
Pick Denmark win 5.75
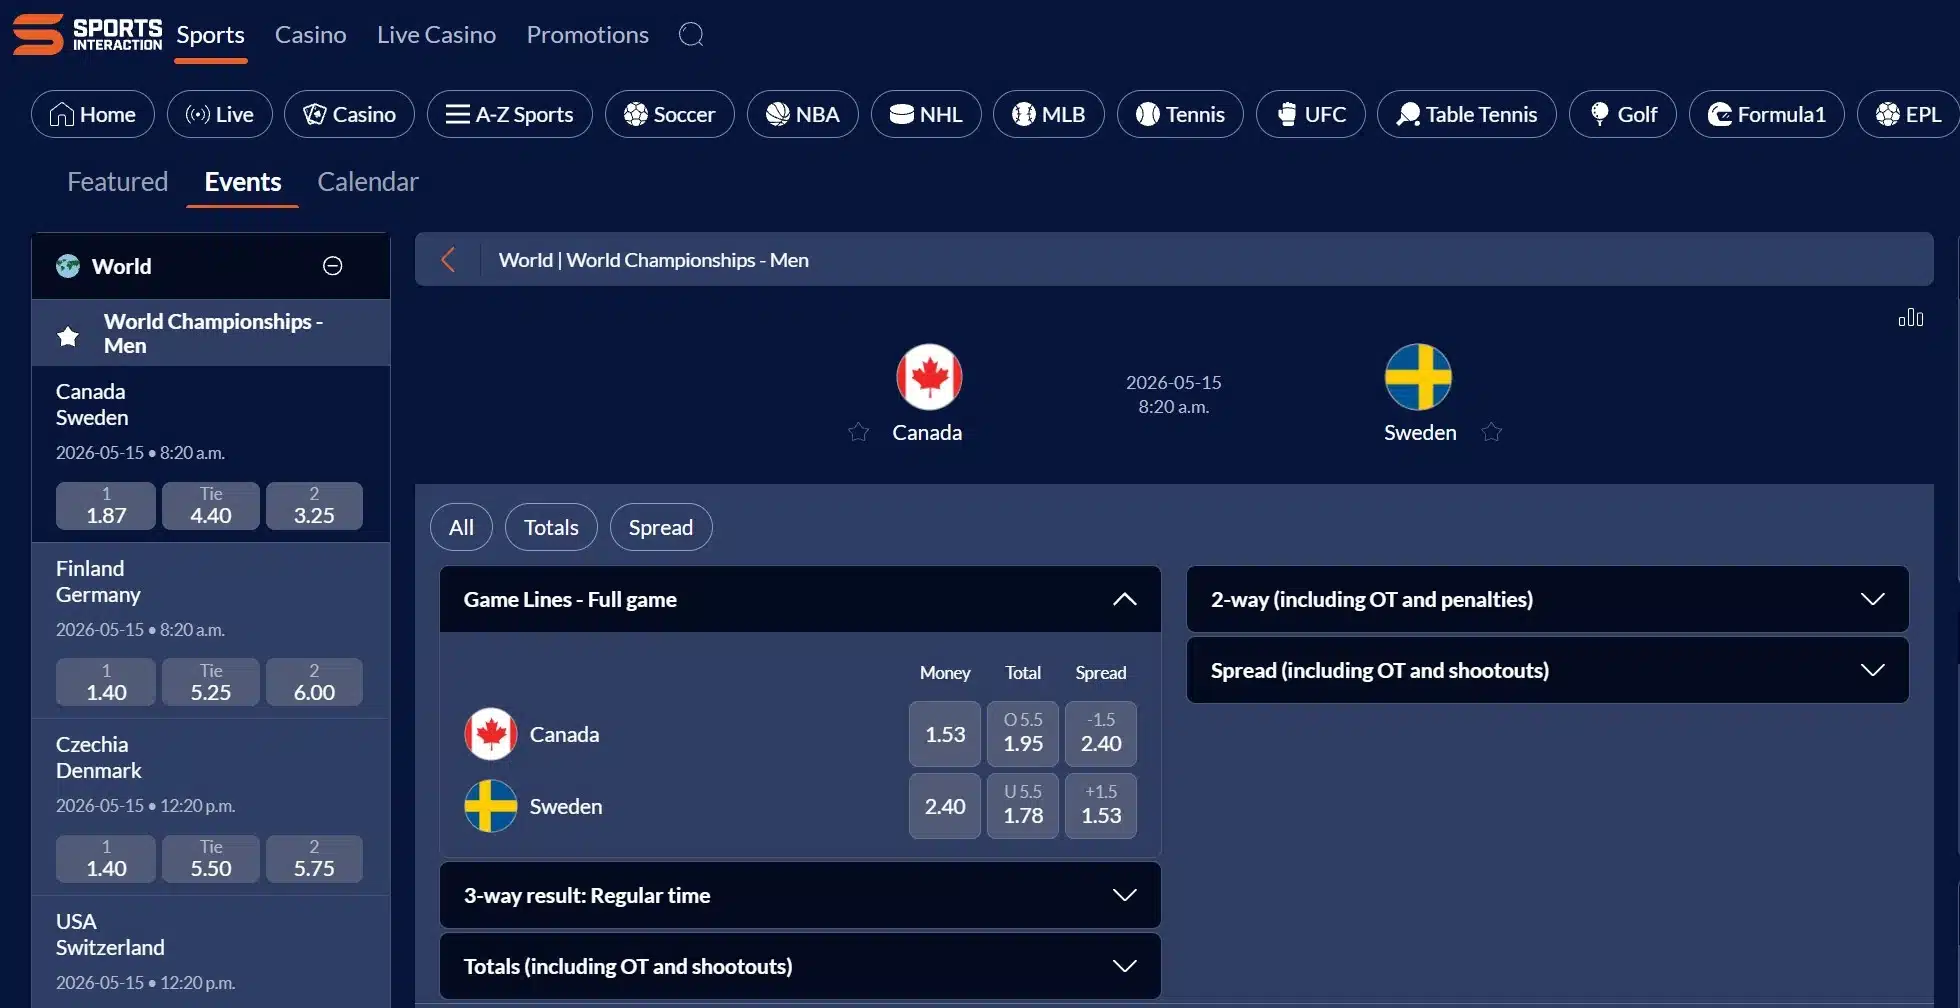(314, 859)
